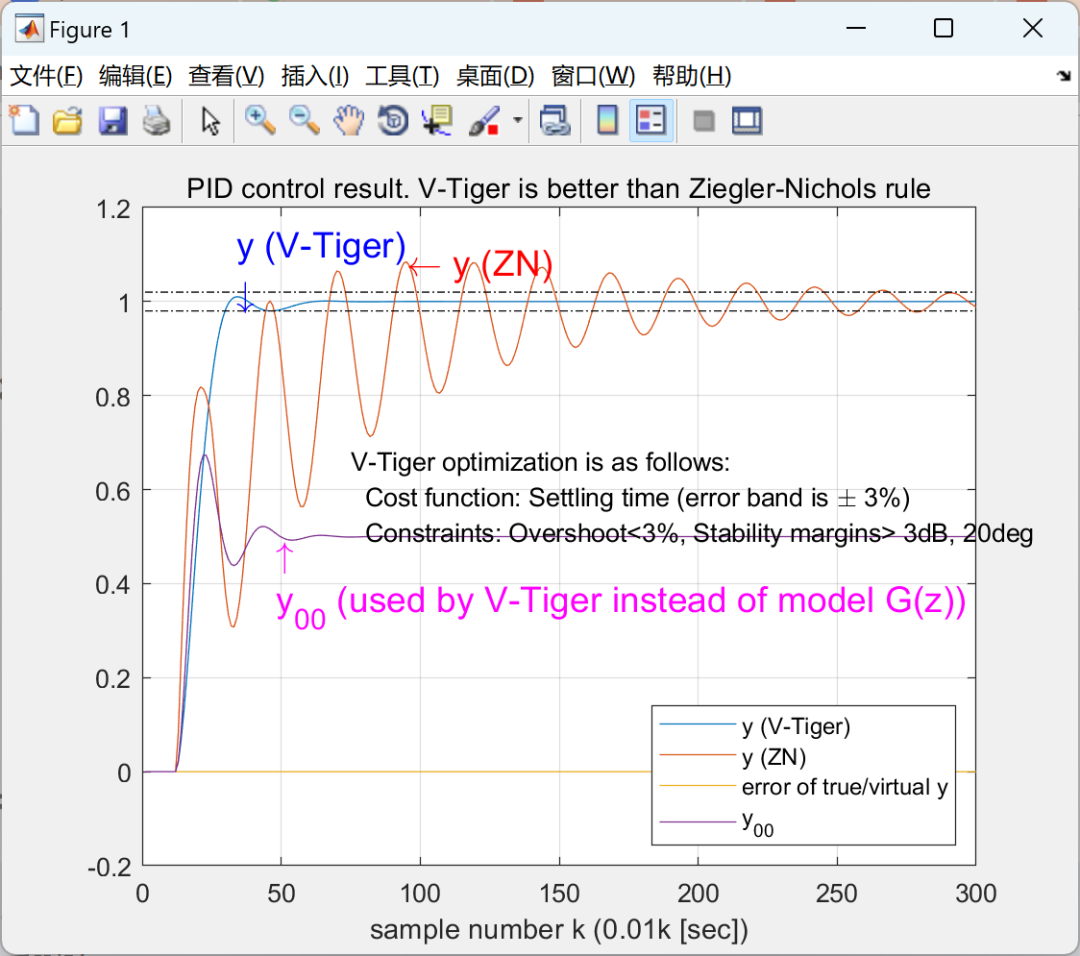
Task: Maximize the Figure 1 window
Action: click(944, 28)
